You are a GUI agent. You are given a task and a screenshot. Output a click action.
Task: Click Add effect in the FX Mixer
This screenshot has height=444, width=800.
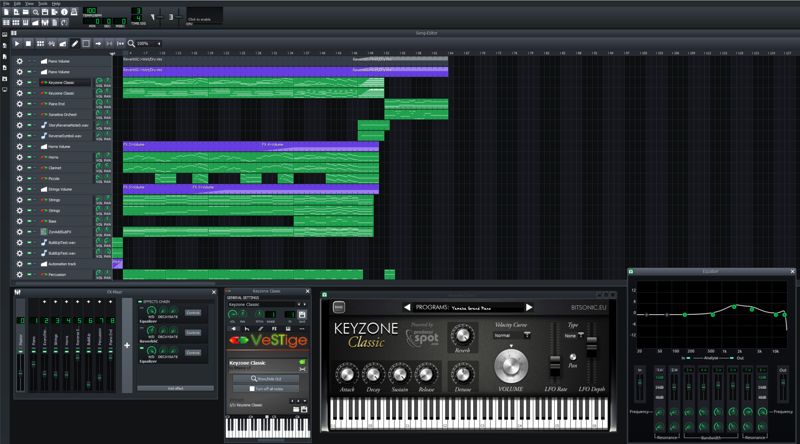pyautogui.click(x=176, y=388)
